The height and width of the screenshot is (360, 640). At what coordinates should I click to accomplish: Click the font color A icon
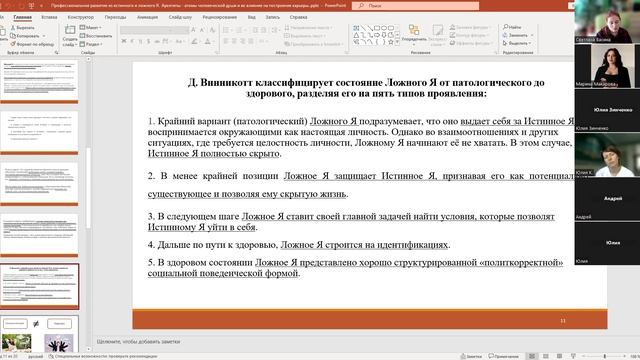(207, 41)
